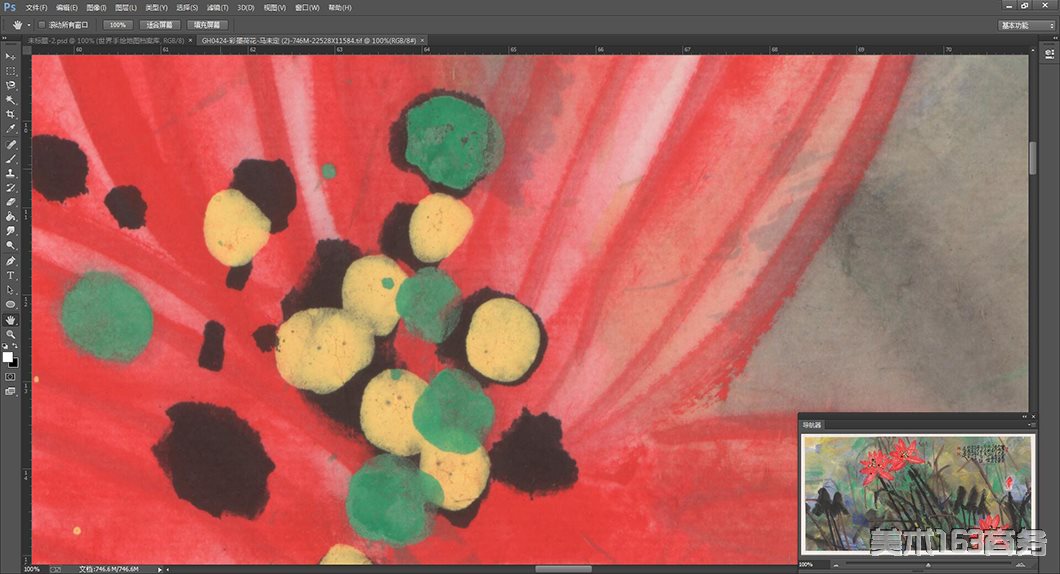Select the Smudge tool

[x=10, y=231]
